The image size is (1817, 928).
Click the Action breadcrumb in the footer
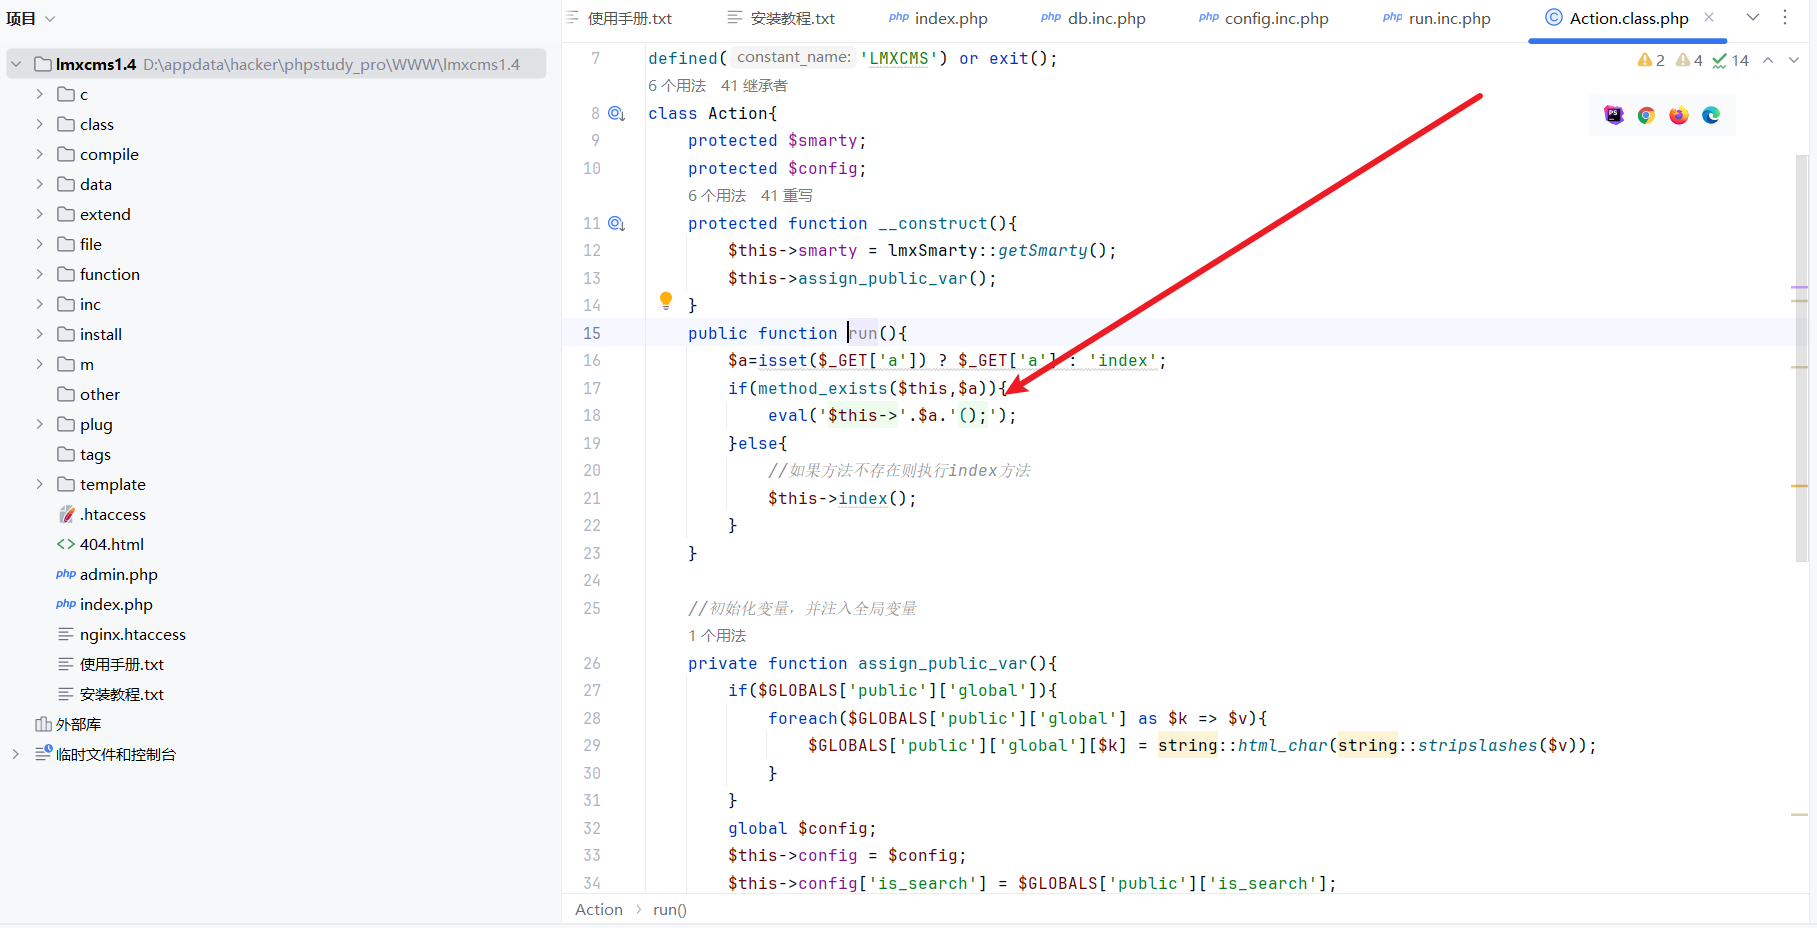[598, 909]
